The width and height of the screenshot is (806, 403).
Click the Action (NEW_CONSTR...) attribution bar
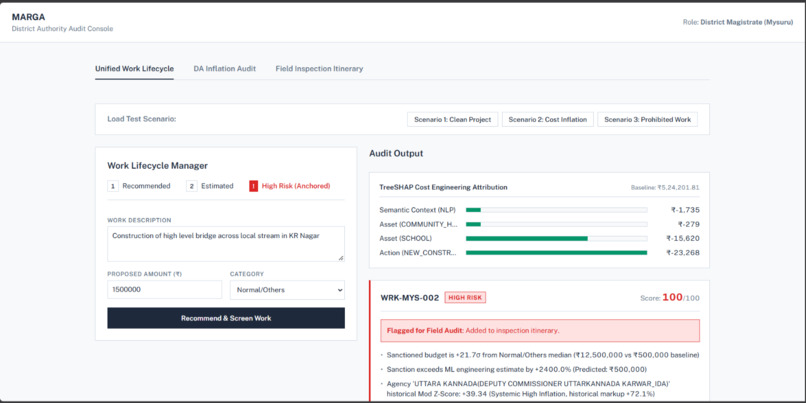coord(556,252)
